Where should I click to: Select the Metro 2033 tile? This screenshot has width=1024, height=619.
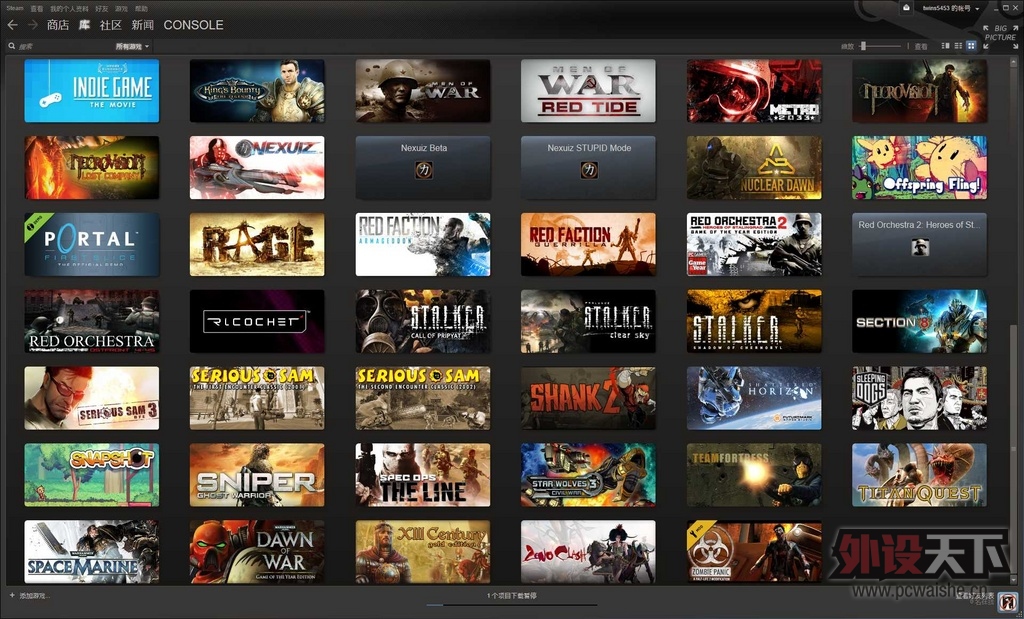pos(754,91)
